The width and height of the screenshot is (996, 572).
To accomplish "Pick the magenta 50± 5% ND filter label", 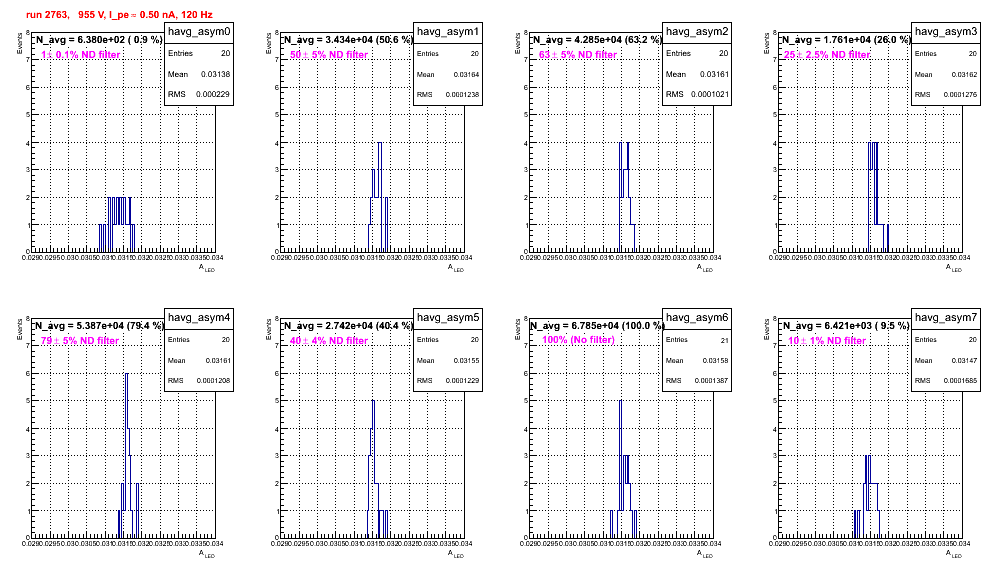I will click(329, 55).
